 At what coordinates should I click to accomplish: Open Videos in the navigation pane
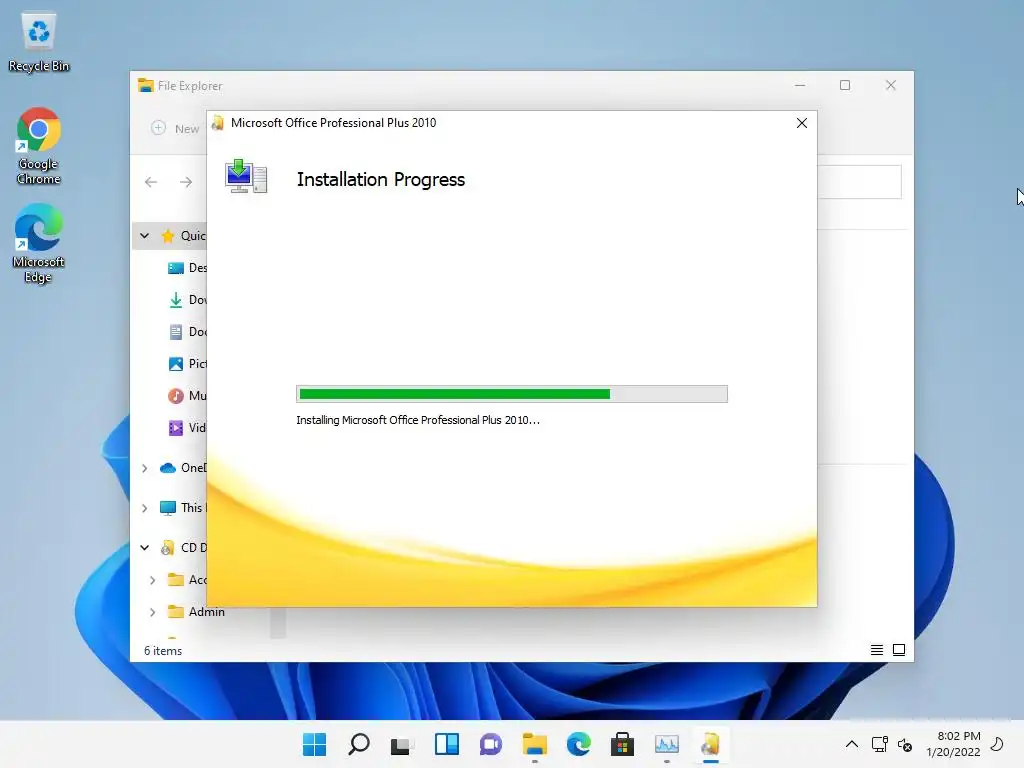tap(187, 428)
